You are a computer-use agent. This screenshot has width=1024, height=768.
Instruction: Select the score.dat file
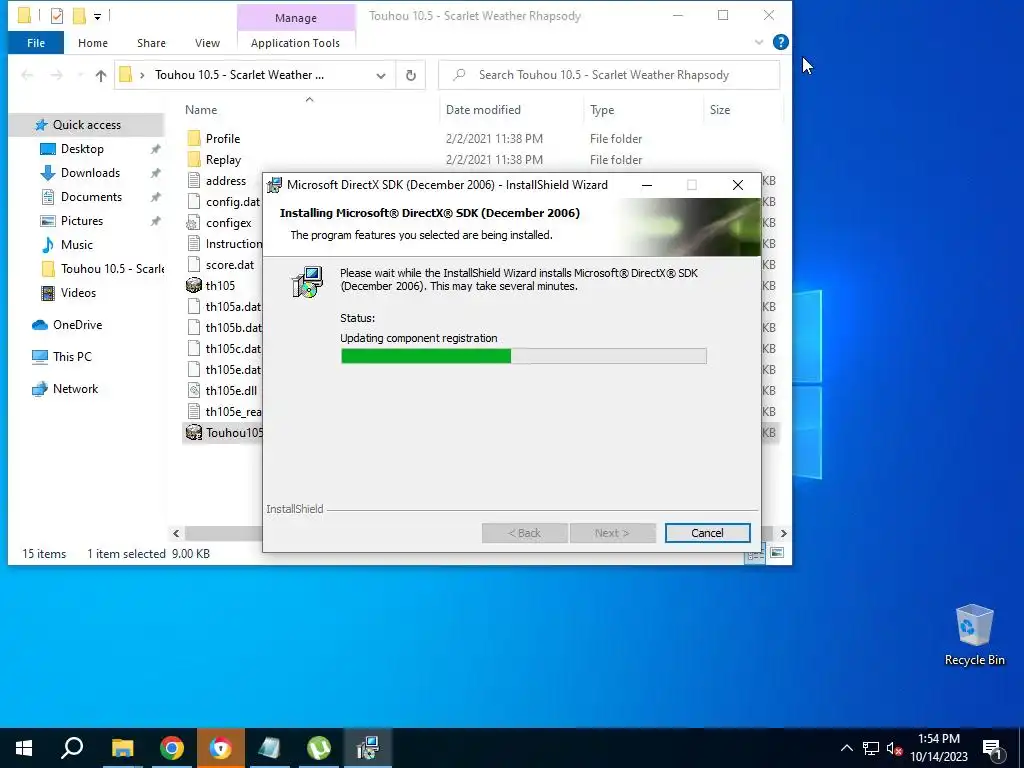[229, 264]
